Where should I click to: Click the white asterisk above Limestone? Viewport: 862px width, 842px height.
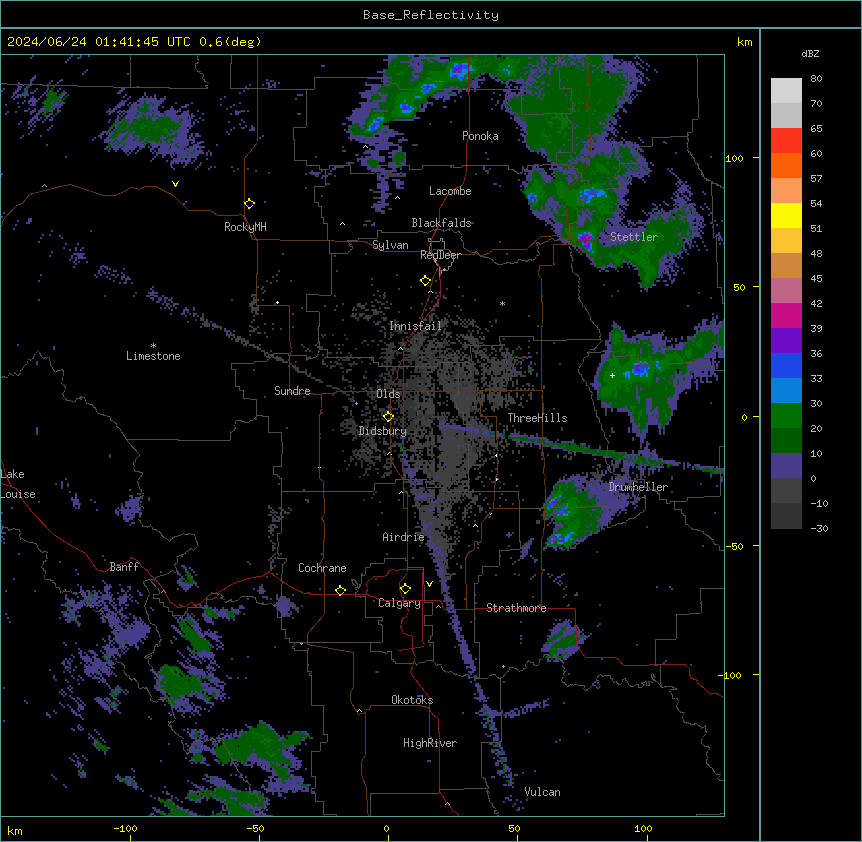pyautogui.click(x=153, y=346)
